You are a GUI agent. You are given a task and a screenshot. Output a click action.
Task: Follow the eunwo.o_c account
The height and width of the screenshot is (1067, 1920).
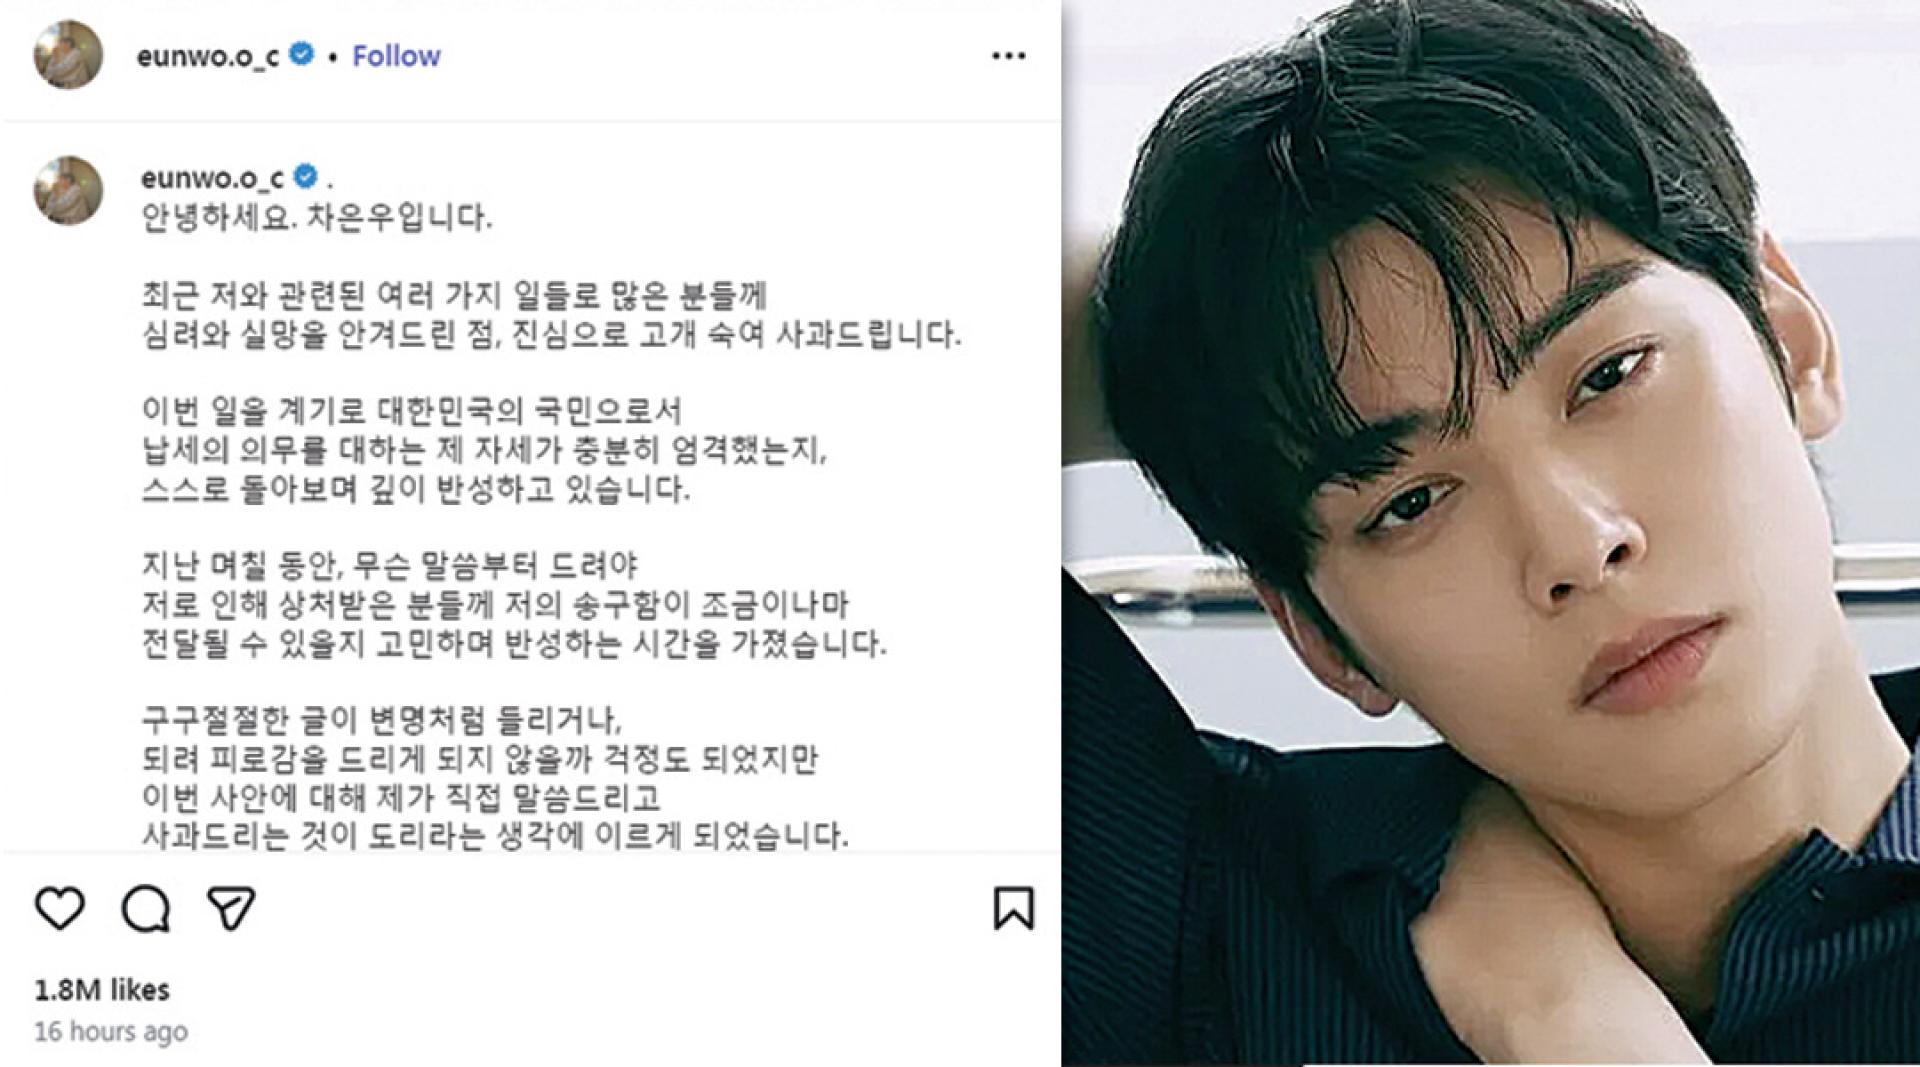point(396,56)
